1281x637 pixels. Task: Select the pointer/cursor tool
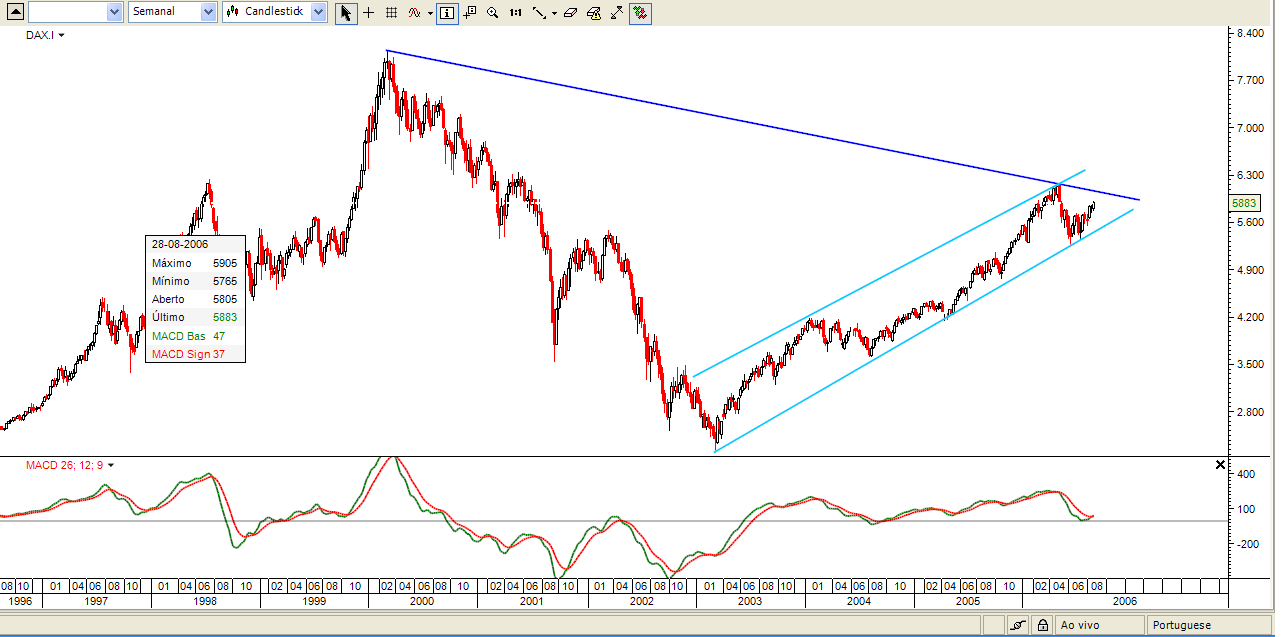point(345,13)
